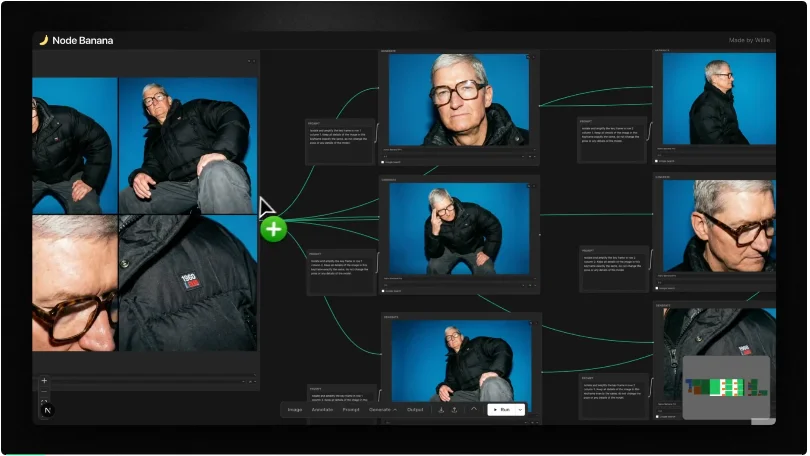Zoom out with the minus control
810x456 pixels.
point(44,392)
